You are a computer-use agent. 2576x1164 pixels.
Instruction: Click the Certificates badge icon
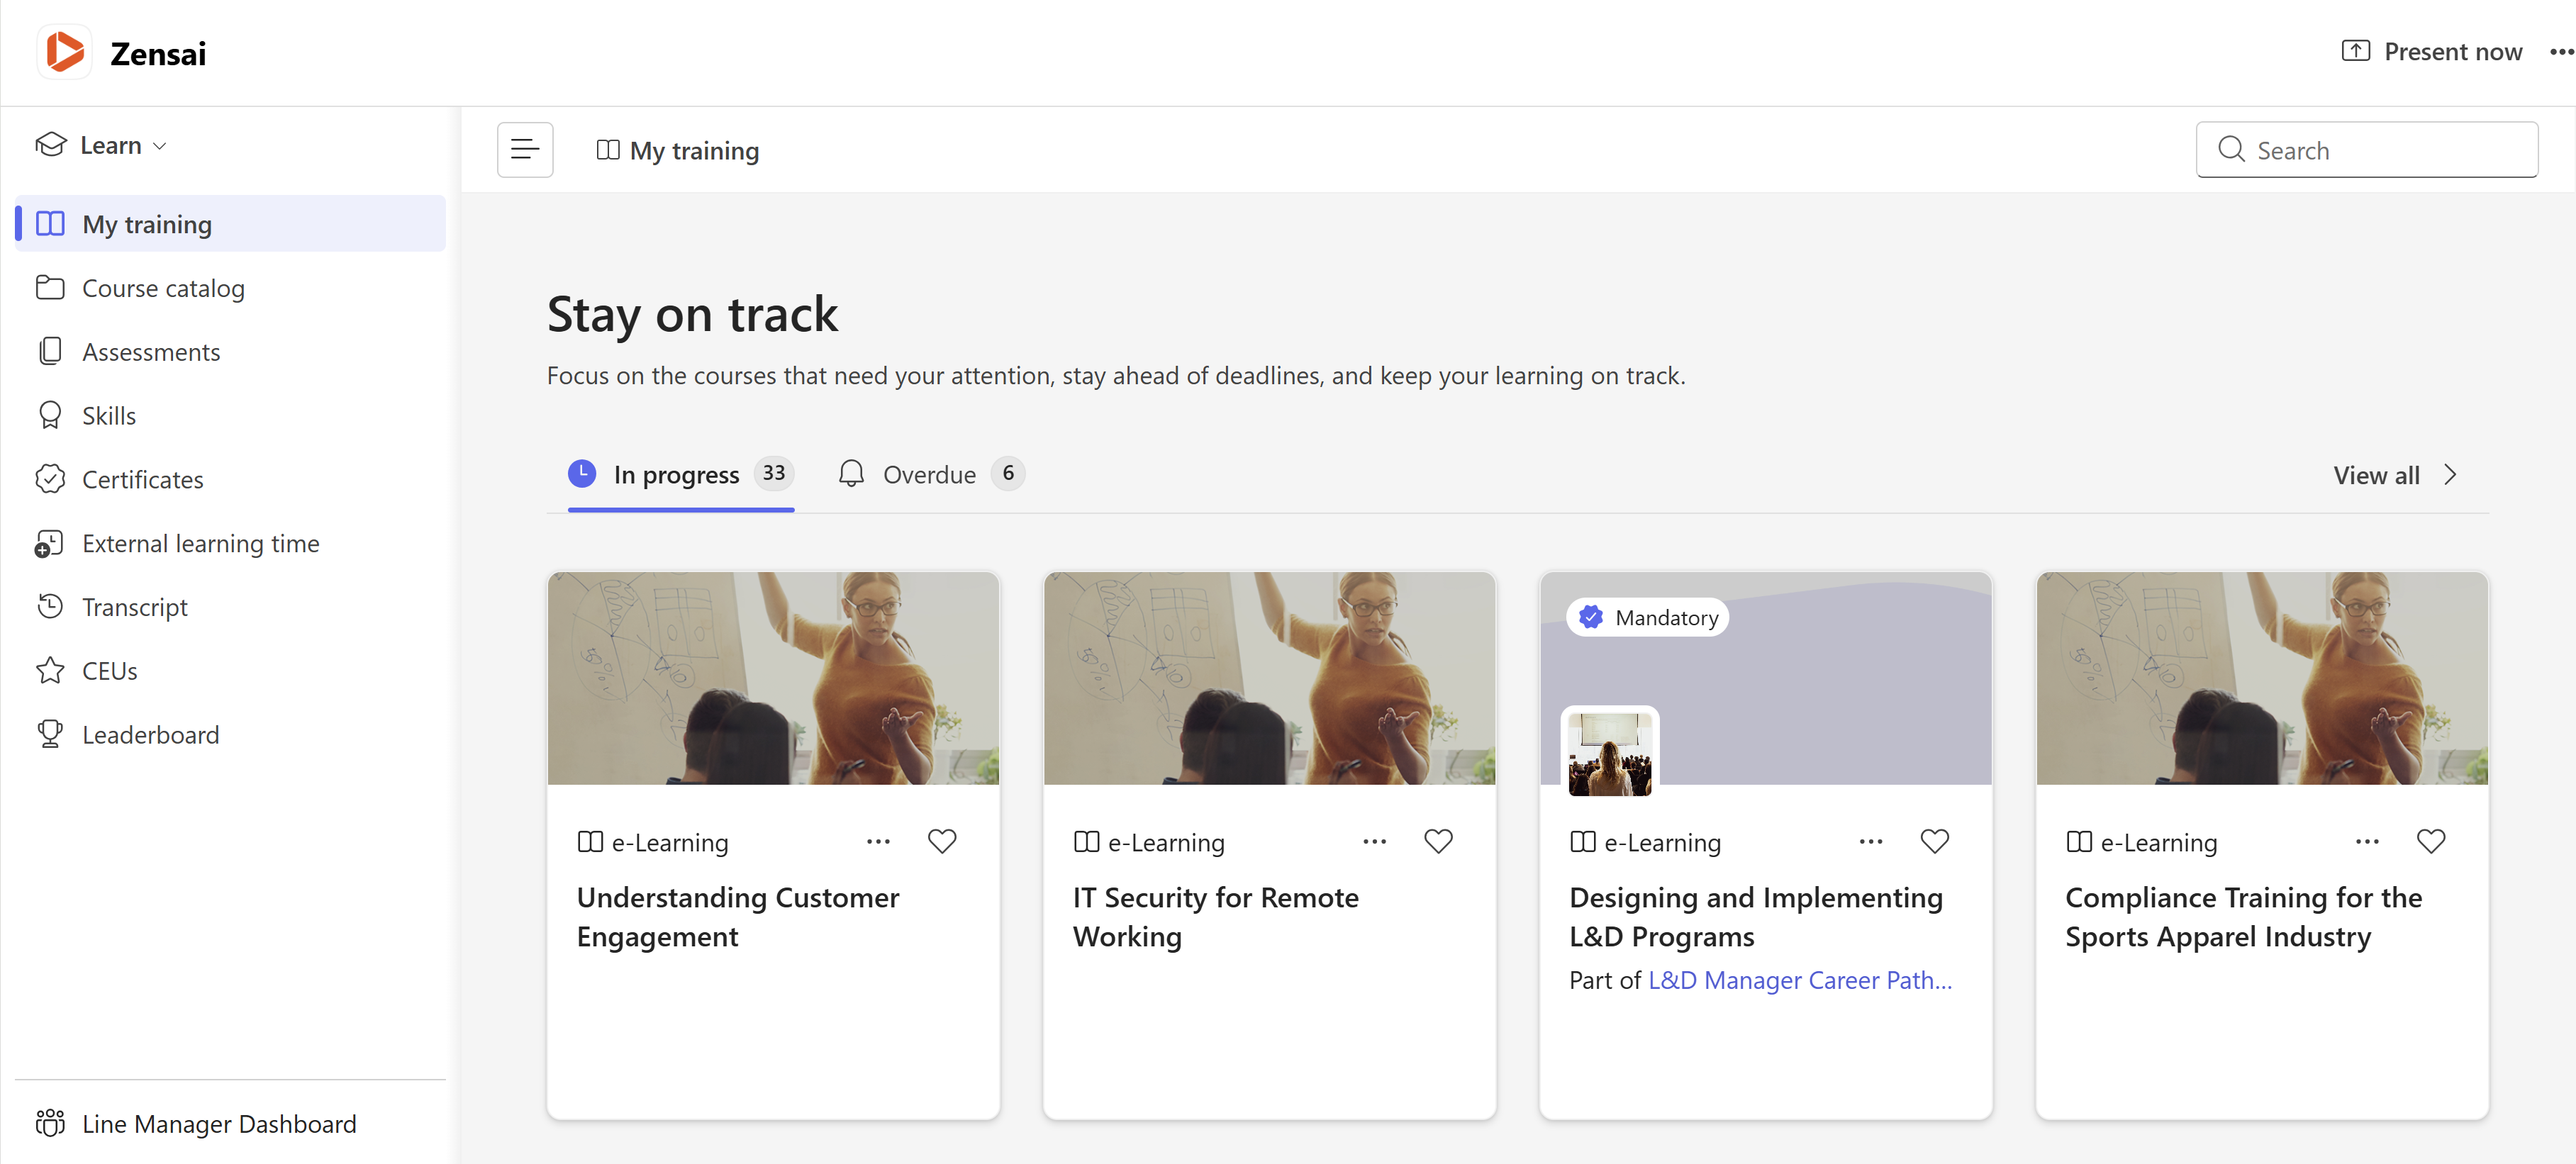coord(50,479)
